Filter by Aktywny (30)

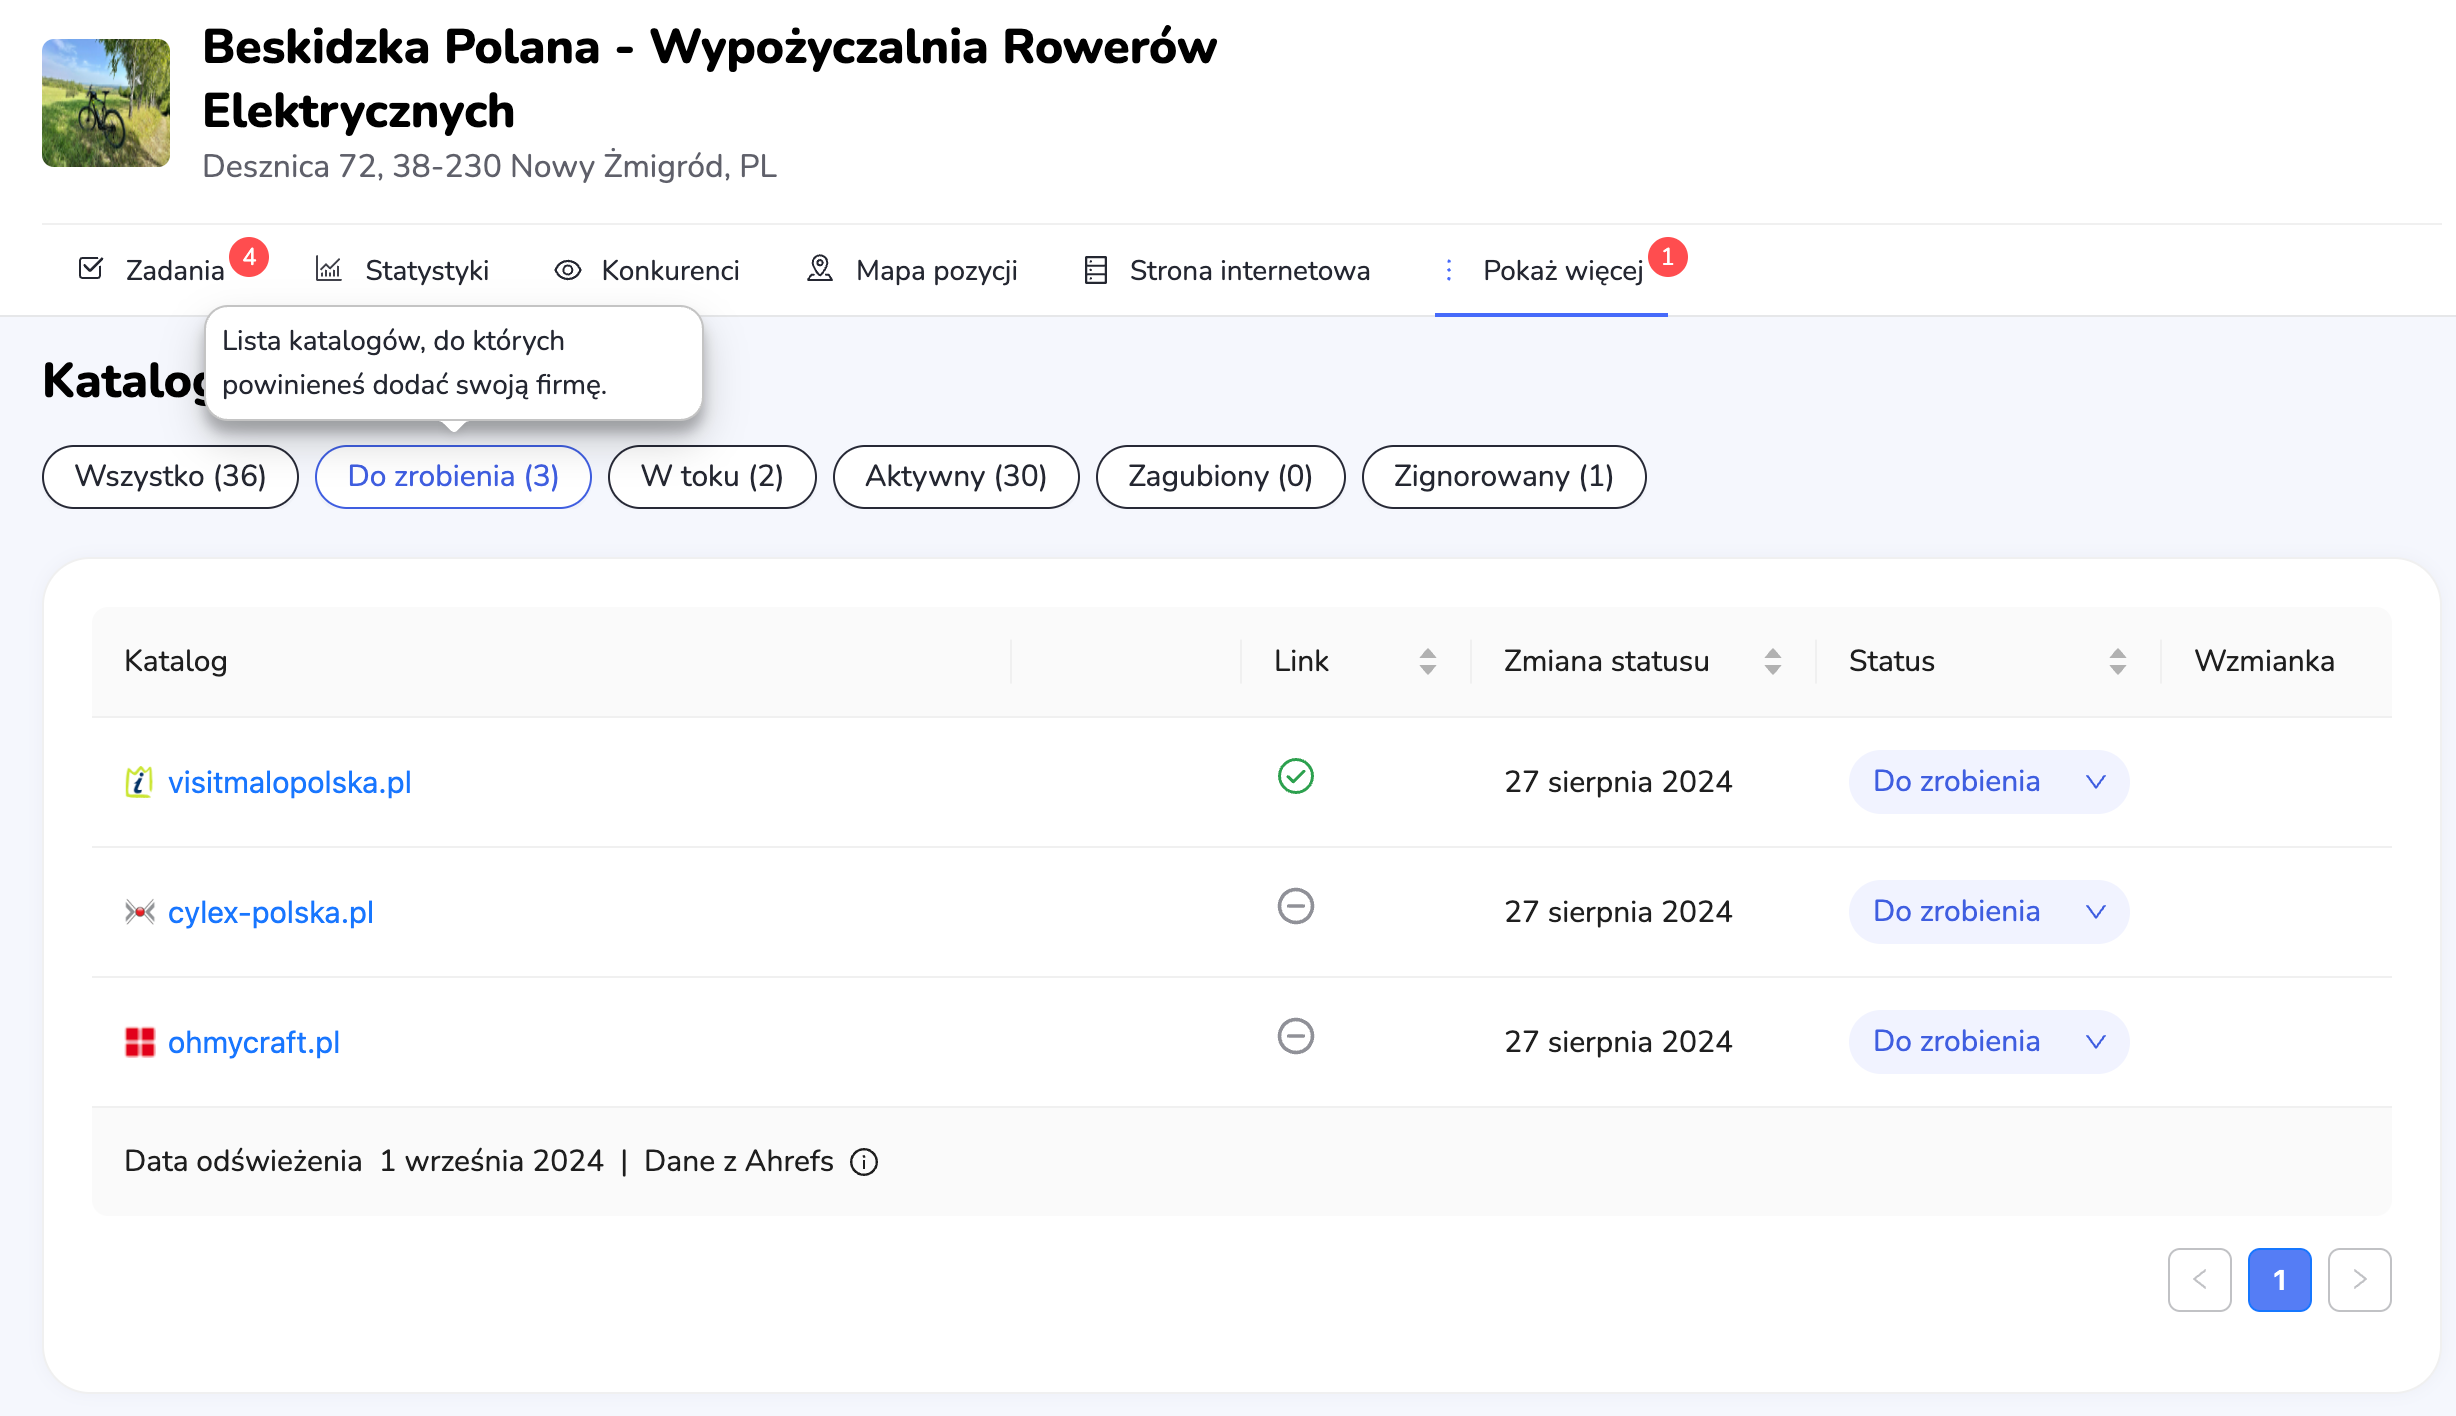pyautogui.click(x=955, y=477)
